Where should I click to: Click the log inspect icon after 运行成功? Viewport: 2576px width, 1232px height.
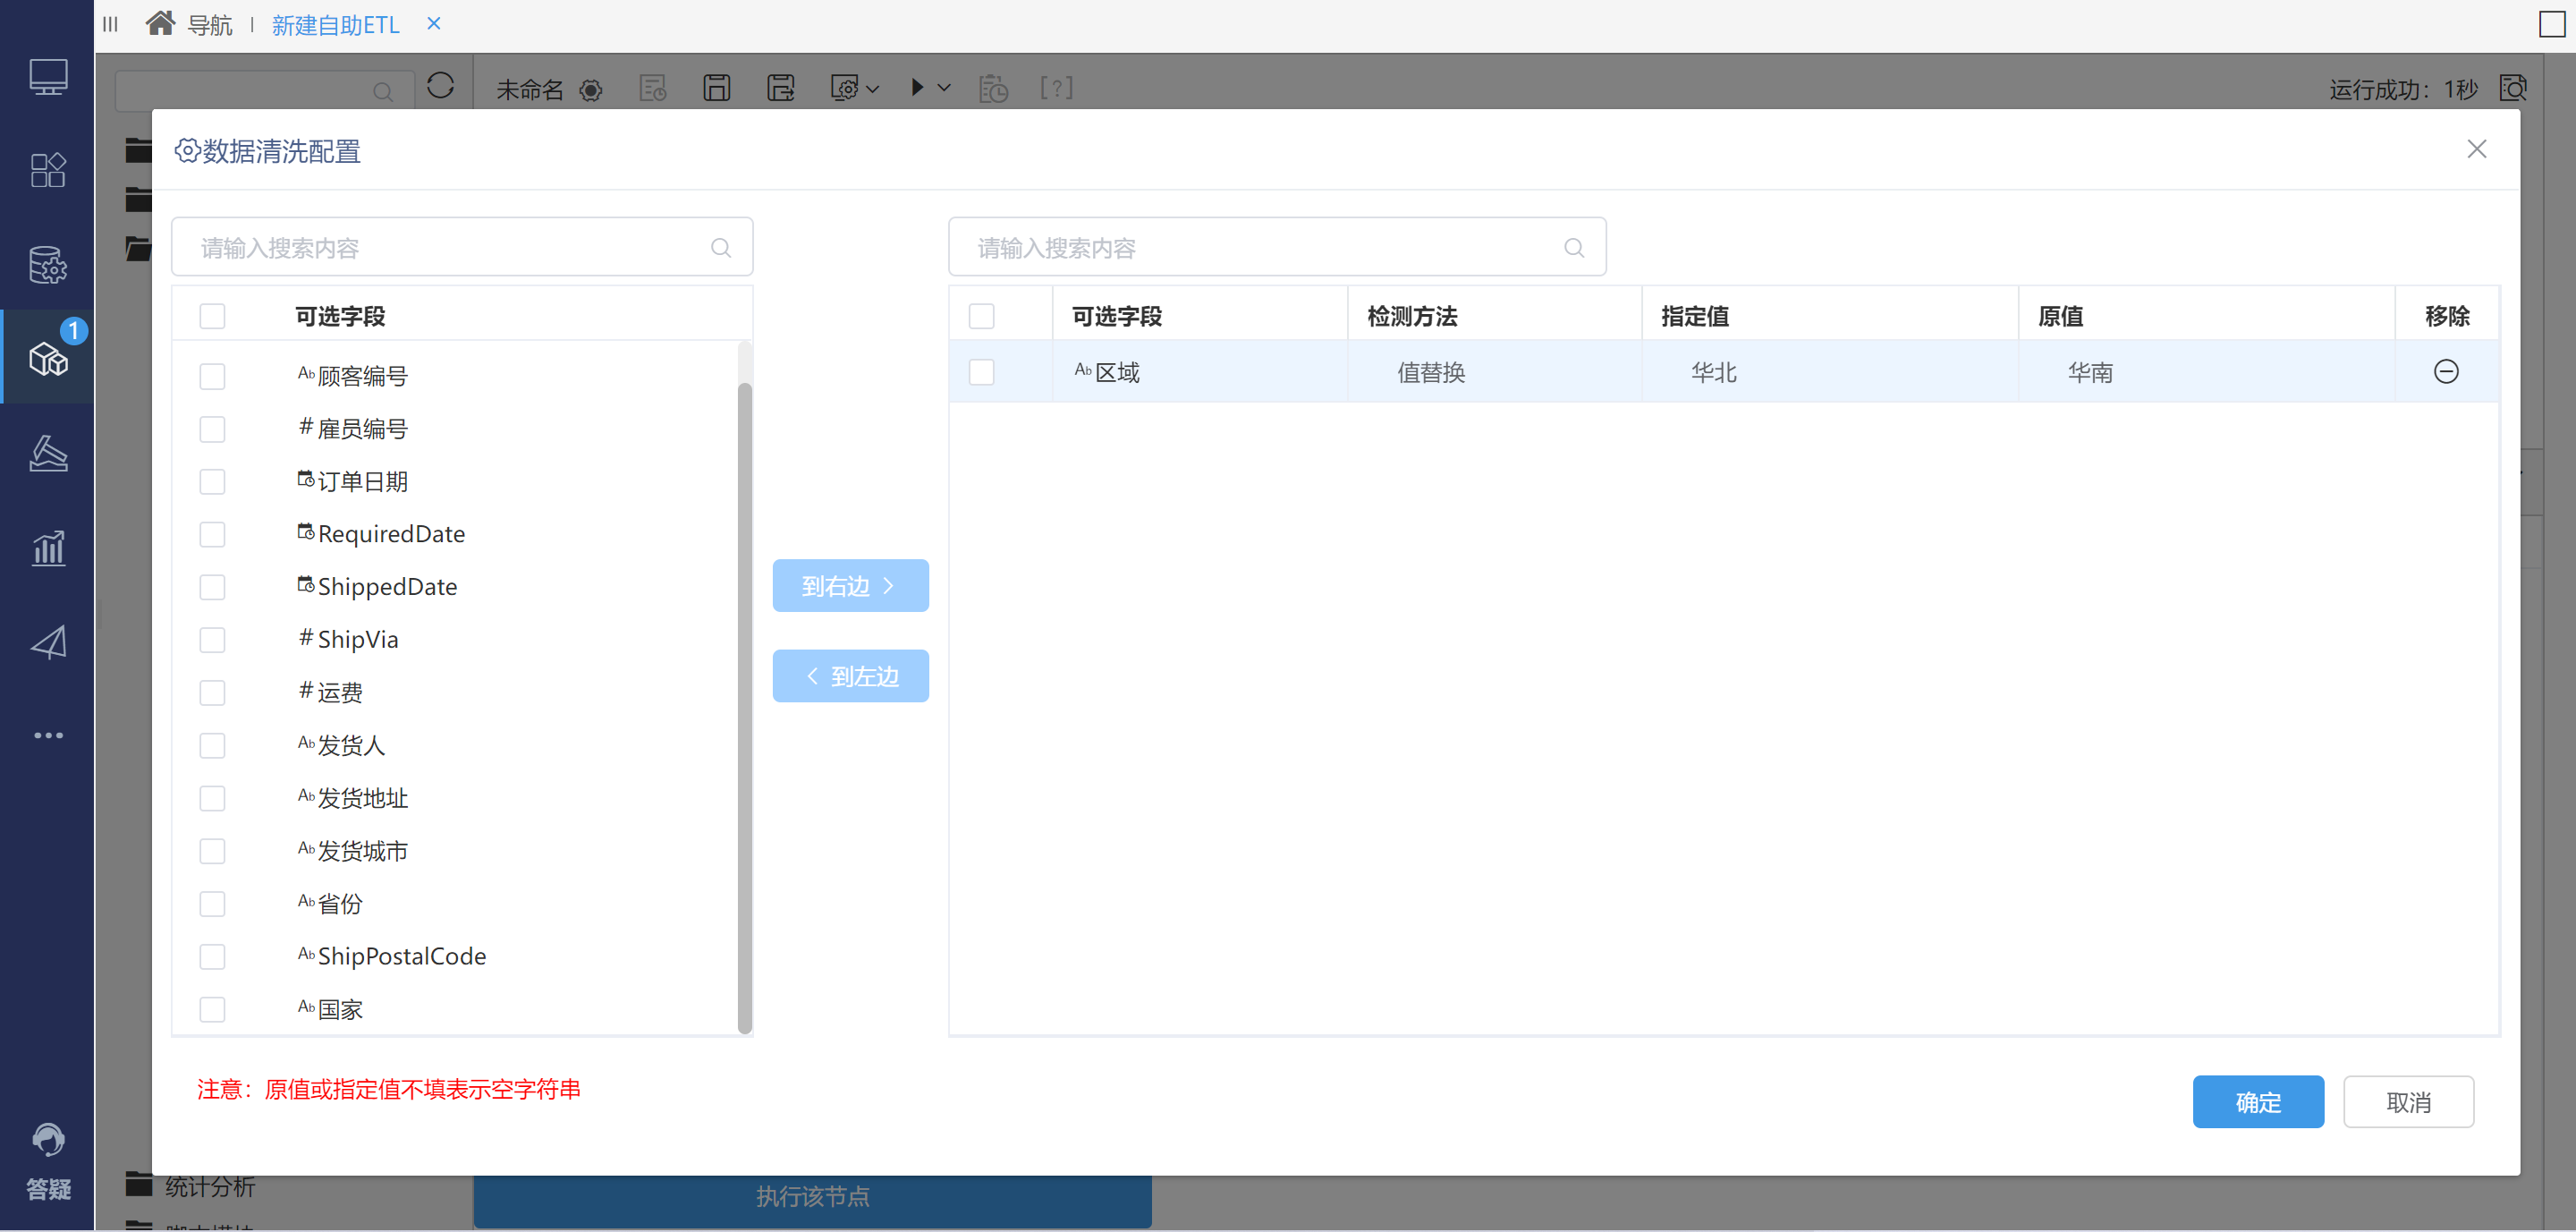[x=2513, y=88]
